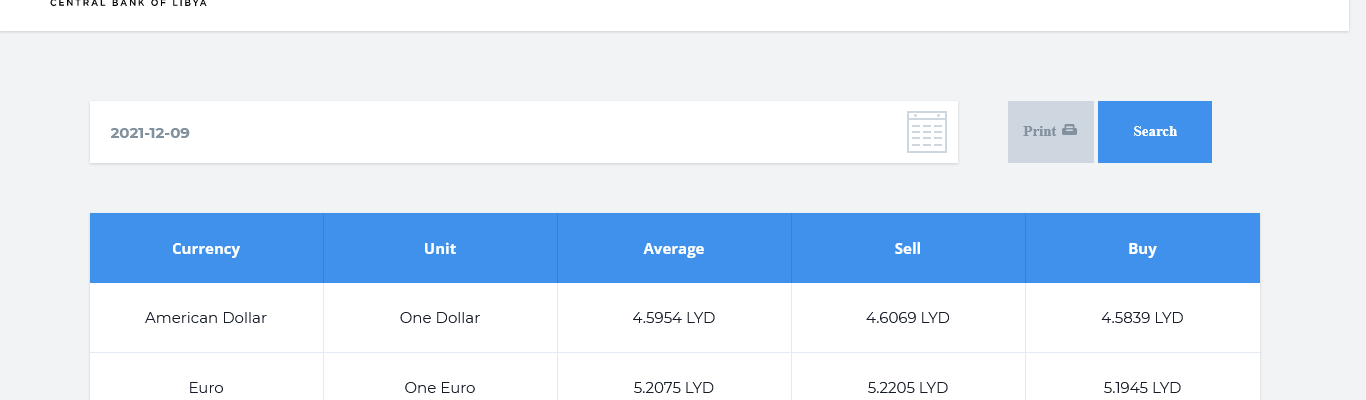Click the Buy column header
Image resolution: width=1366 pixels, height=400 pixels.
point(1142,249)
